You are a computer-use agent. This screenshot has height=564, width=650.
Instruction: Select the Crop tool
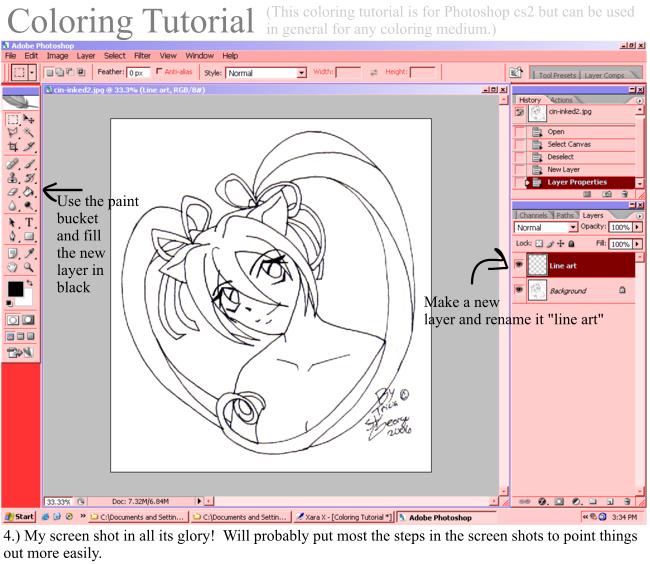click(13, 146)
